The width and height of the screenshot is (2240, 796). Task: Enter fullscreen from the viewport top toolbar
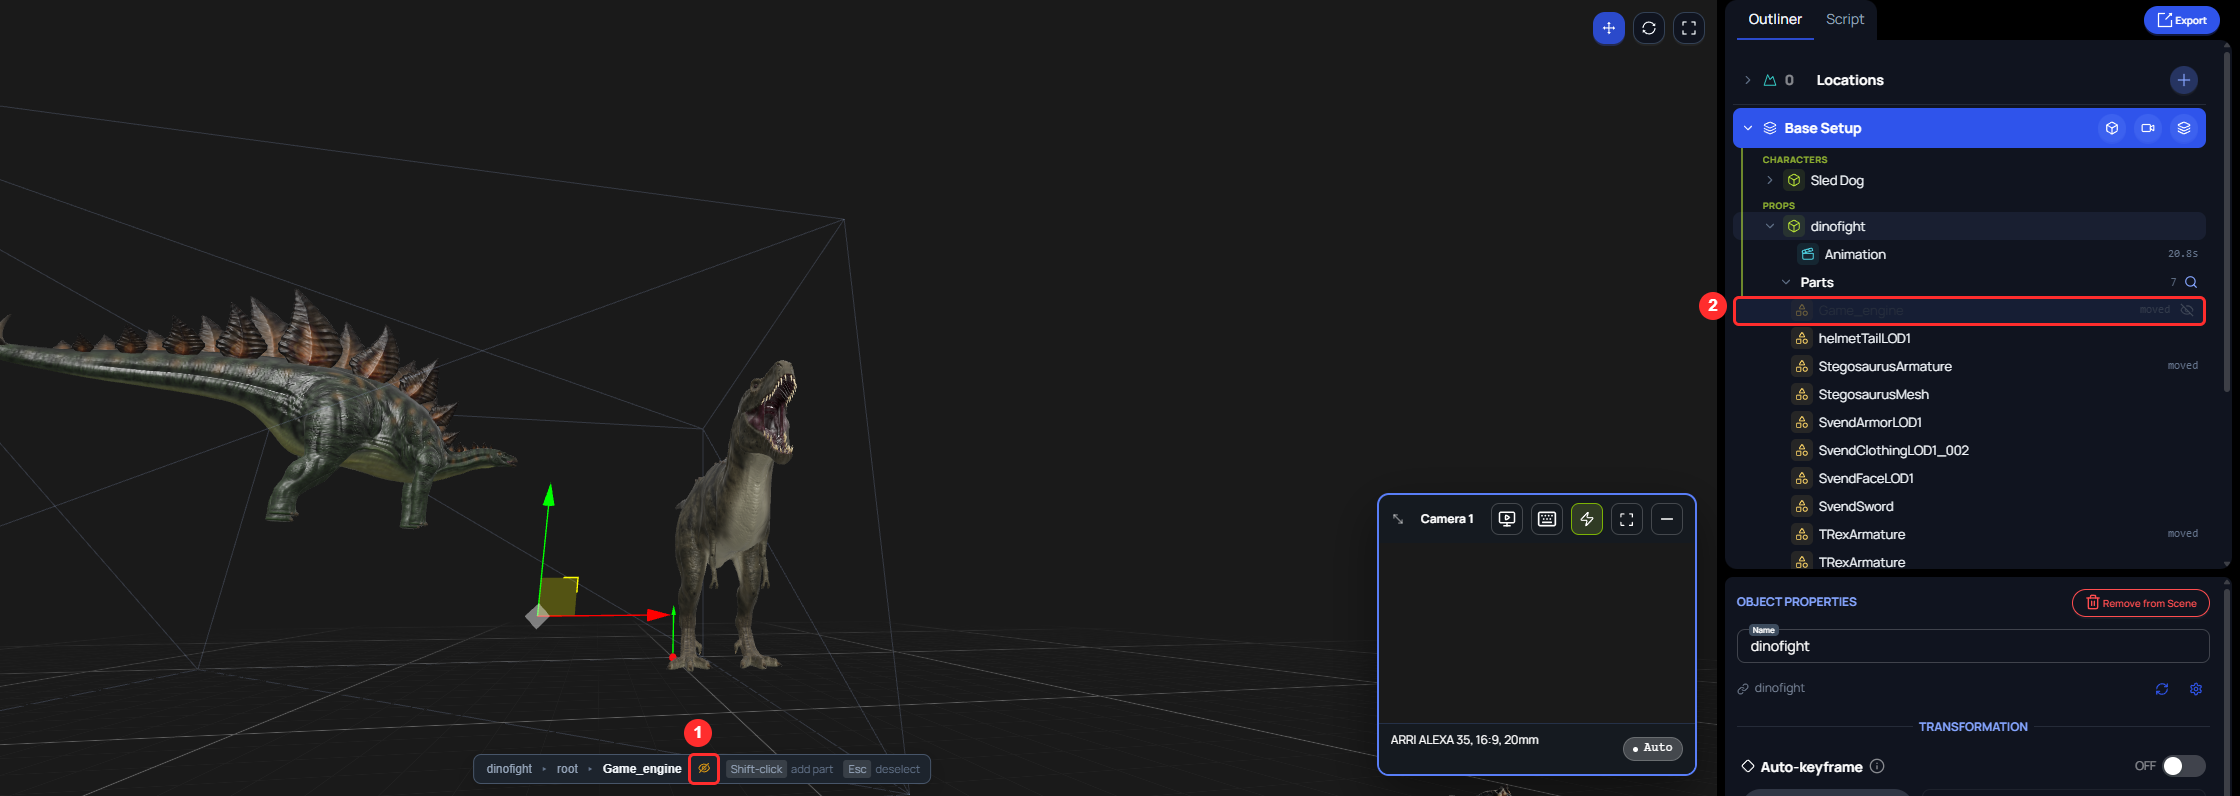[1689, 28]
